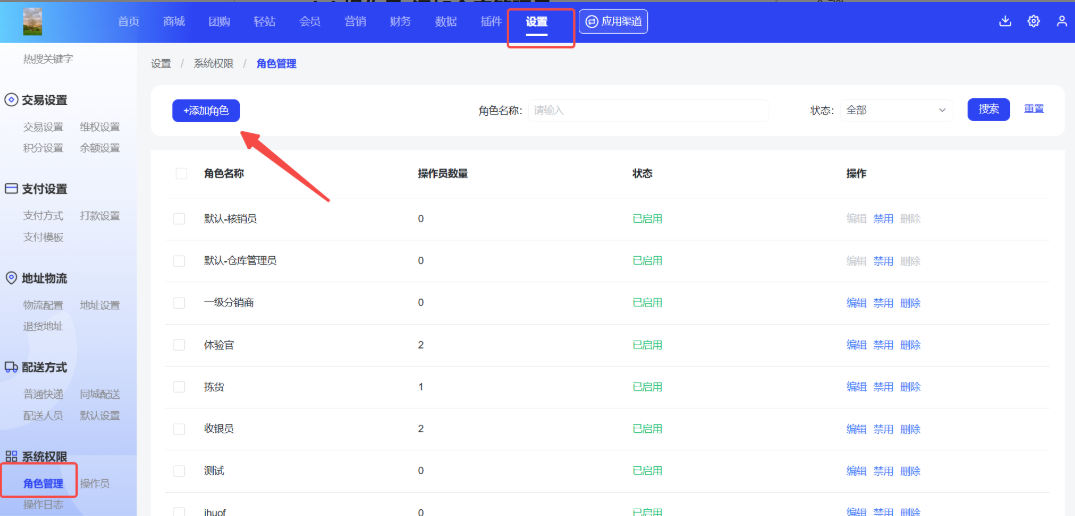The image size is (1075, 516).
Task: Click the 交易设置 section icon
Action: pos(12,100)
